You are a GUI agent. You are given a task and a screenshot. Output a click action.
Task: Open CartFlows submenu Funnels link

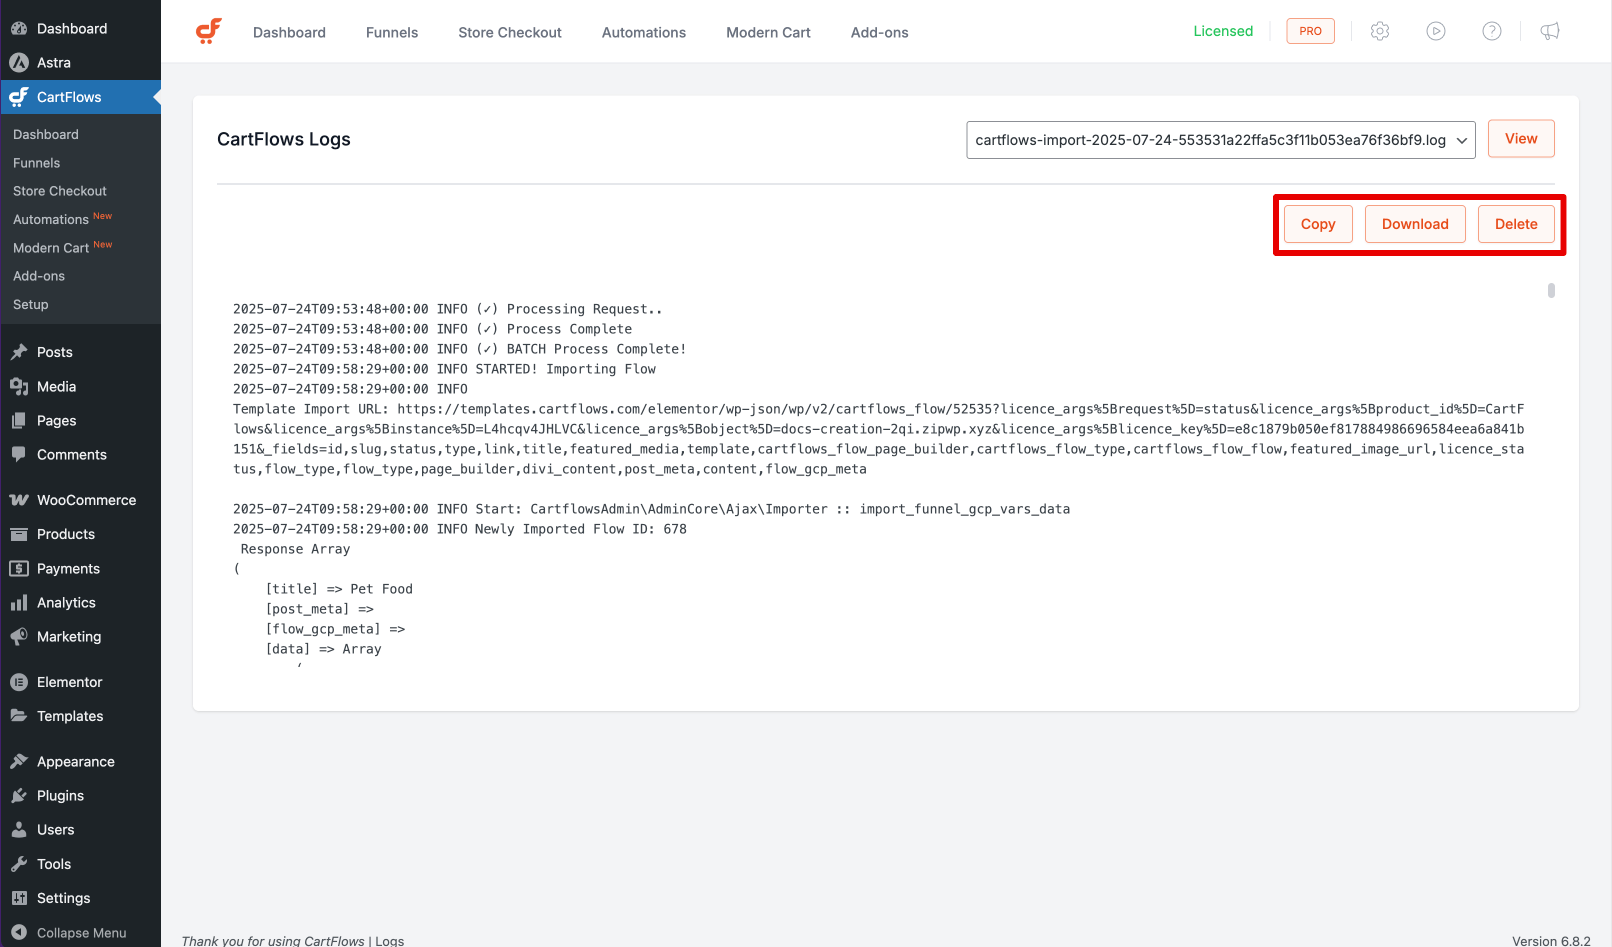click(x=37, y=163)
